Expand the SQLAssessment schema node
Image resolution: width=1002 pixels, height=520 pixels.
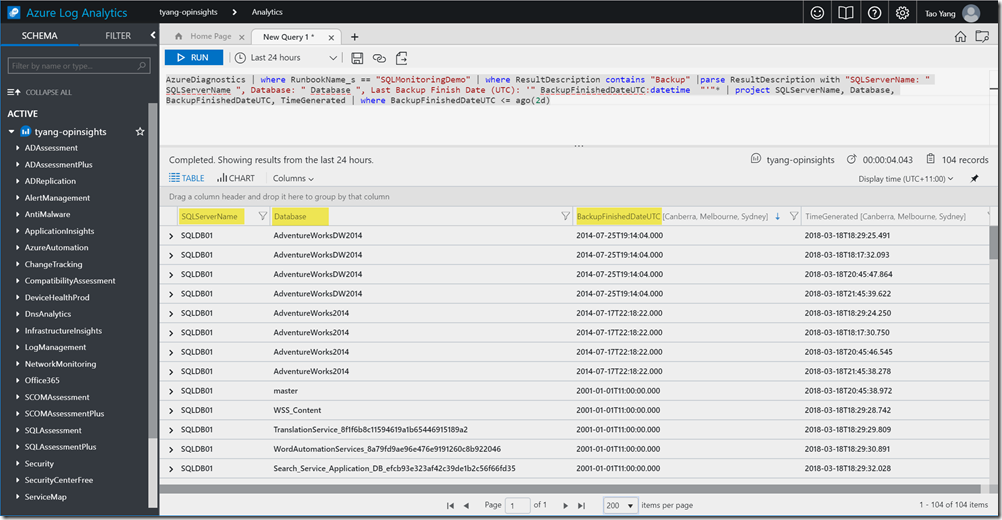17,430
